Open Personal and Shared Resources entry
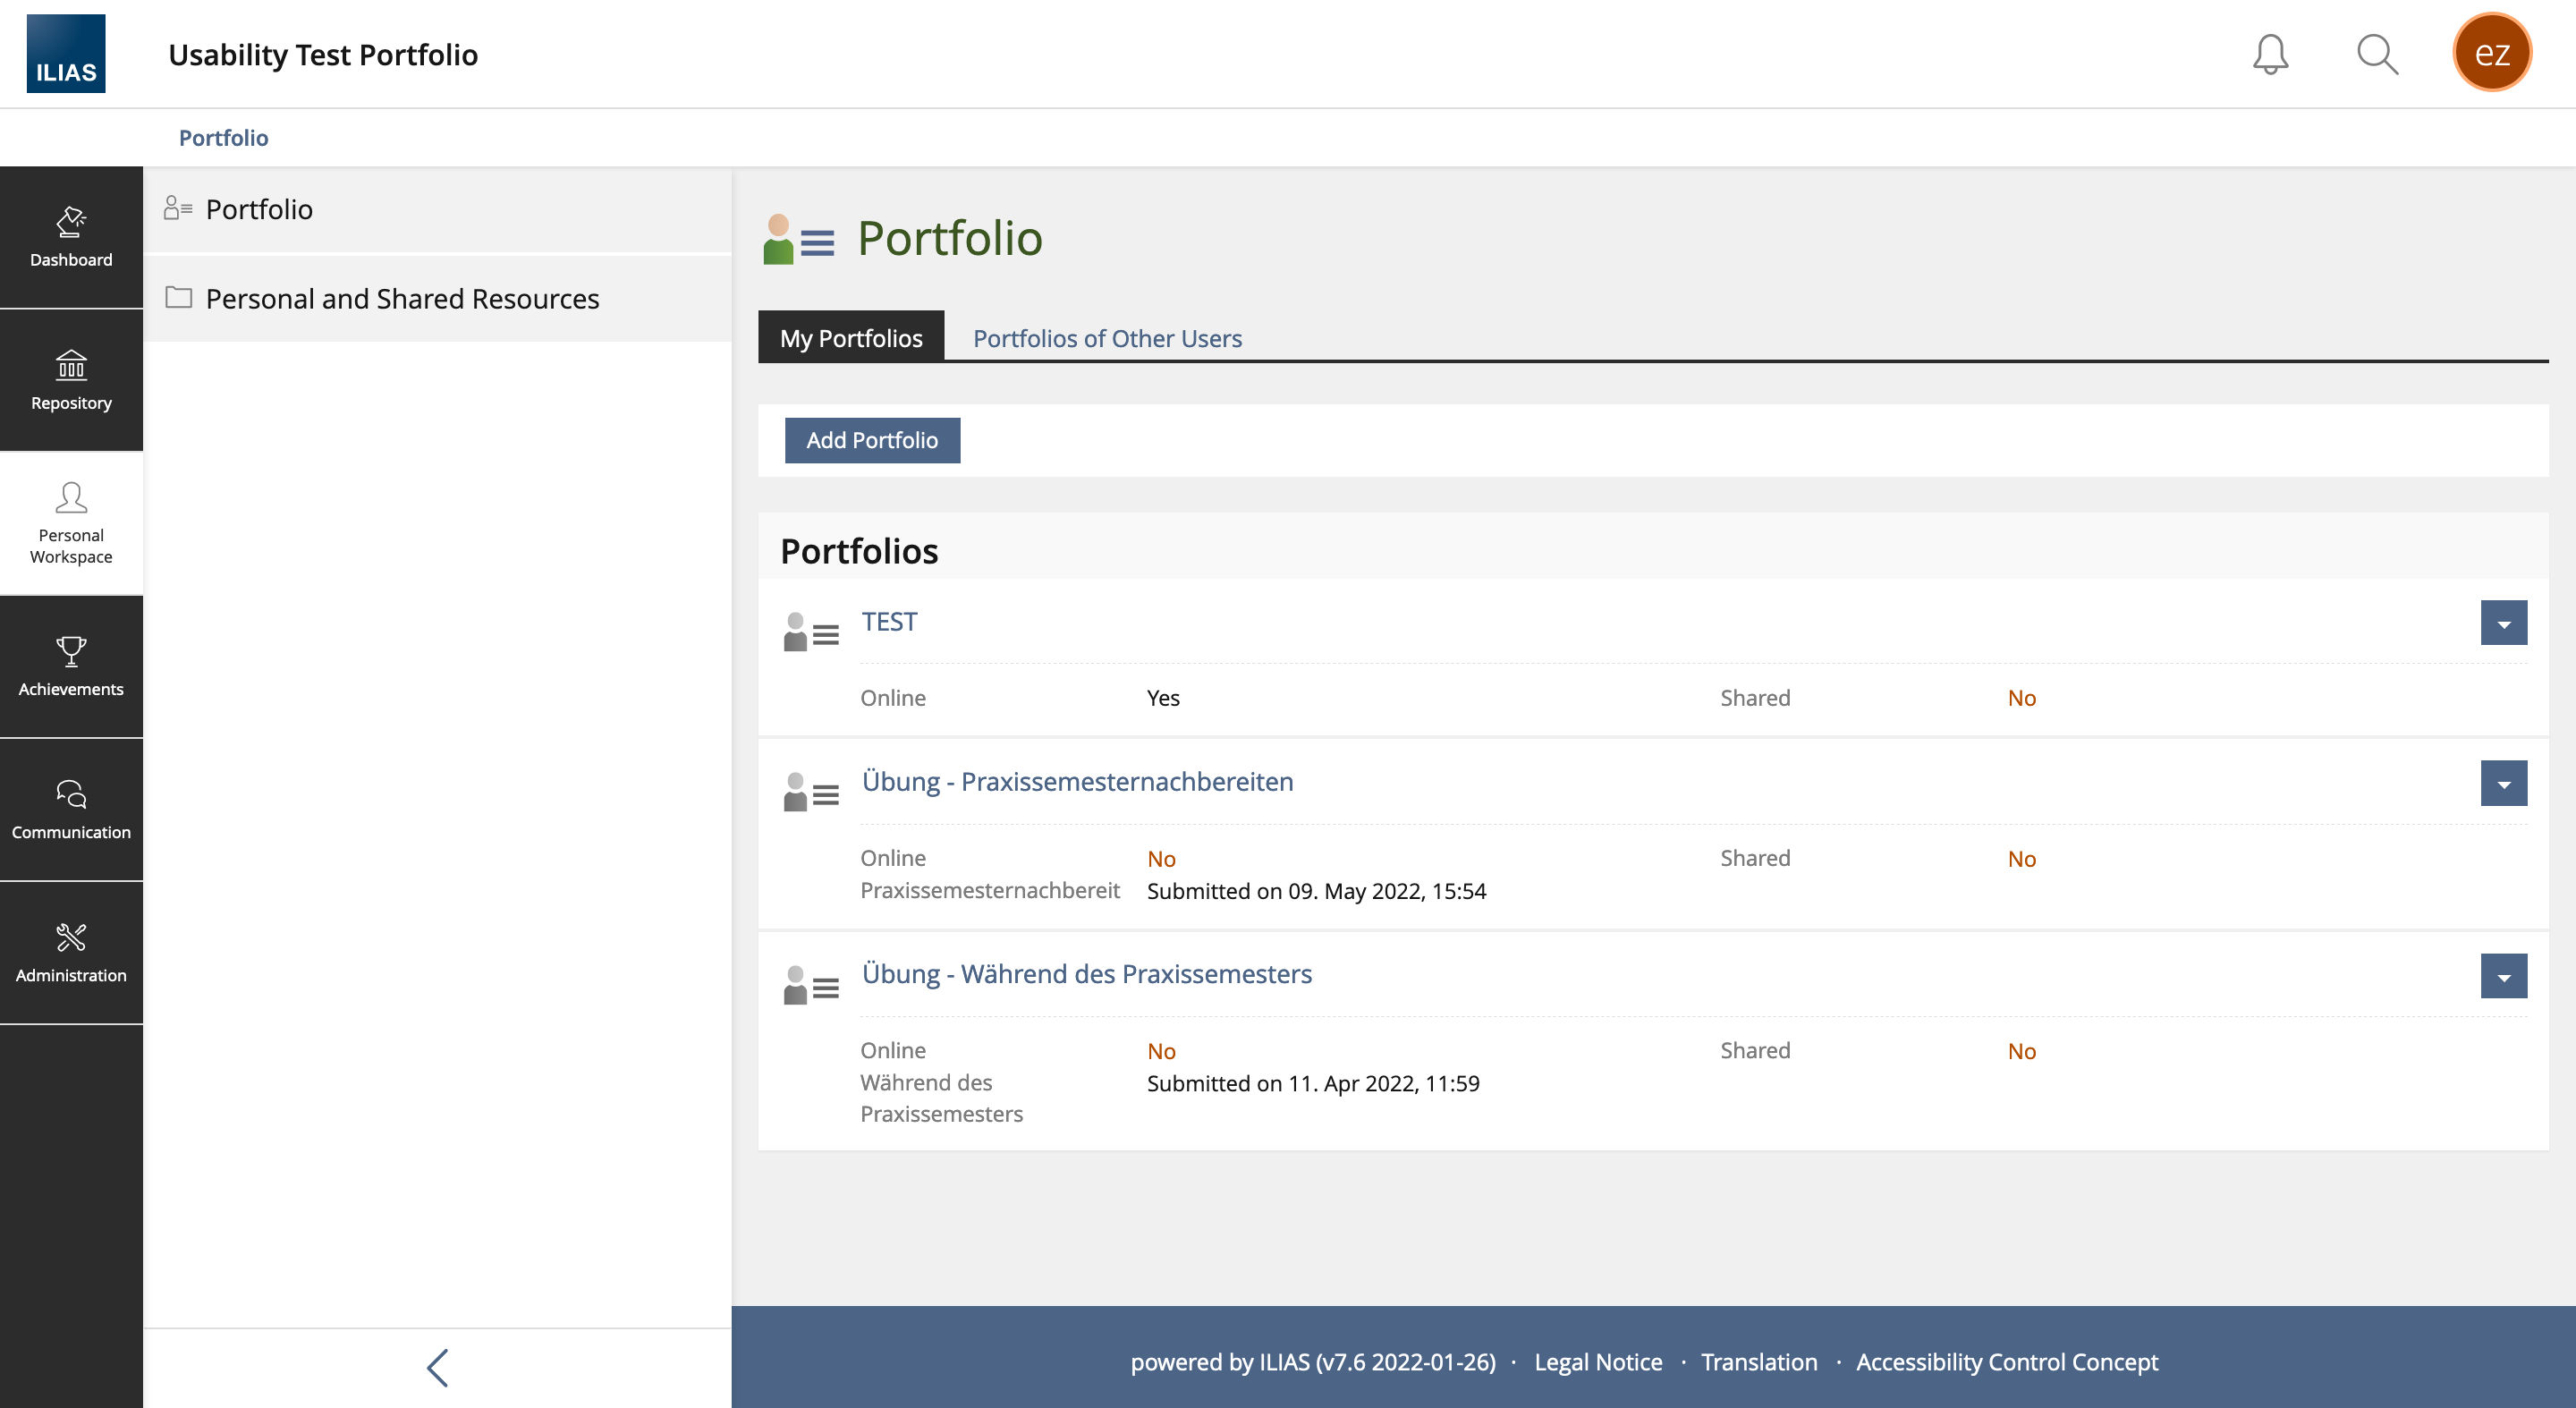Screen dimensions: 2576x1408 (402, 299)
